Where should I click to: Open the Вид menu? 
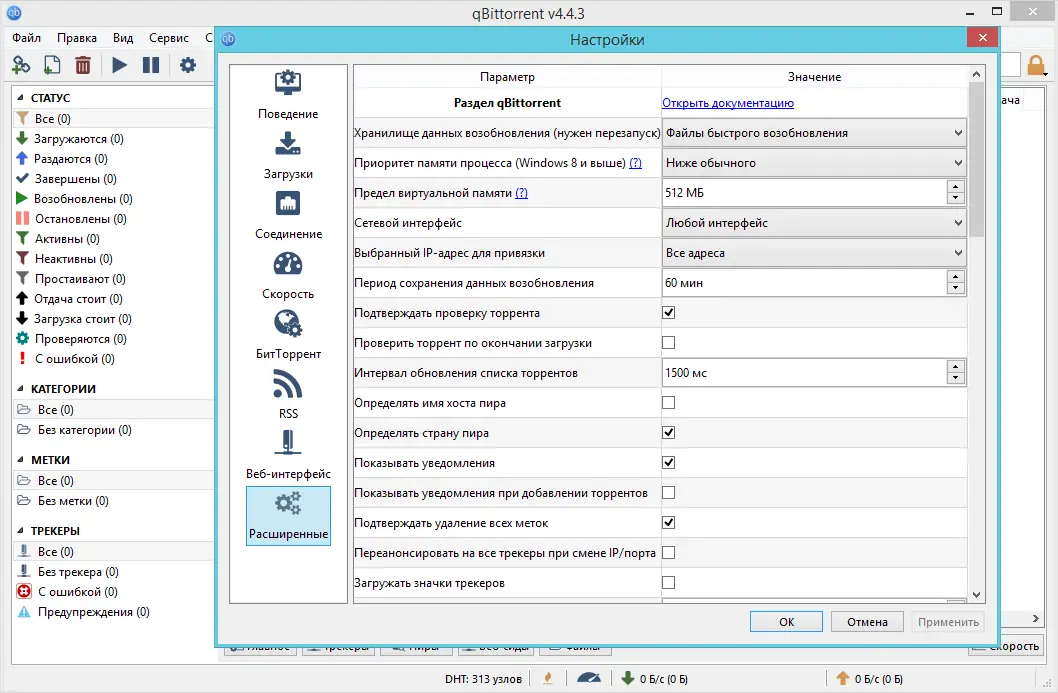(123, 38)
